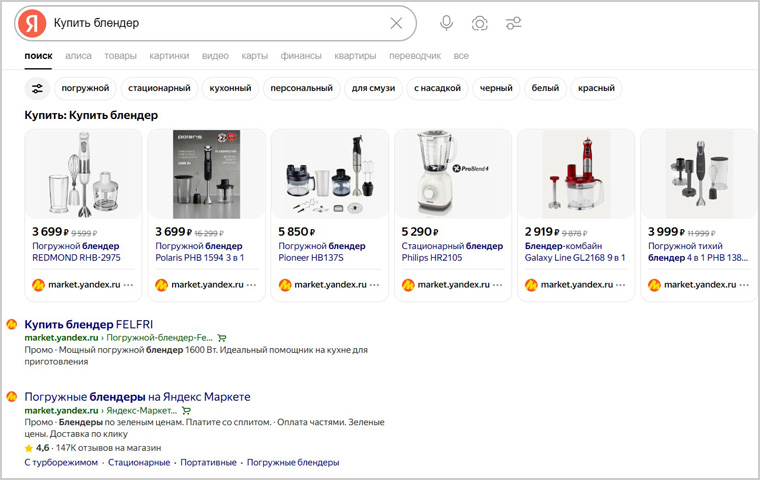
Task: Open more options dots on Pioneer card
Action: click(375, 285)
